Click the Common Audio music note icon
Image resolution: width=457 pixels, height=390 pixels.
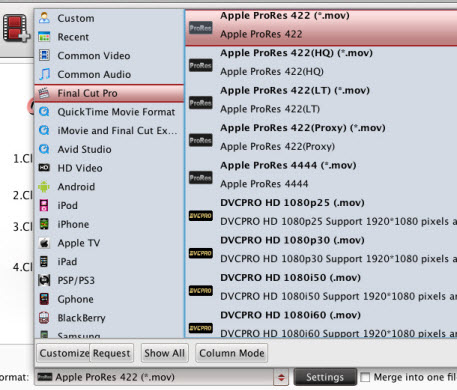click(44, 74)
